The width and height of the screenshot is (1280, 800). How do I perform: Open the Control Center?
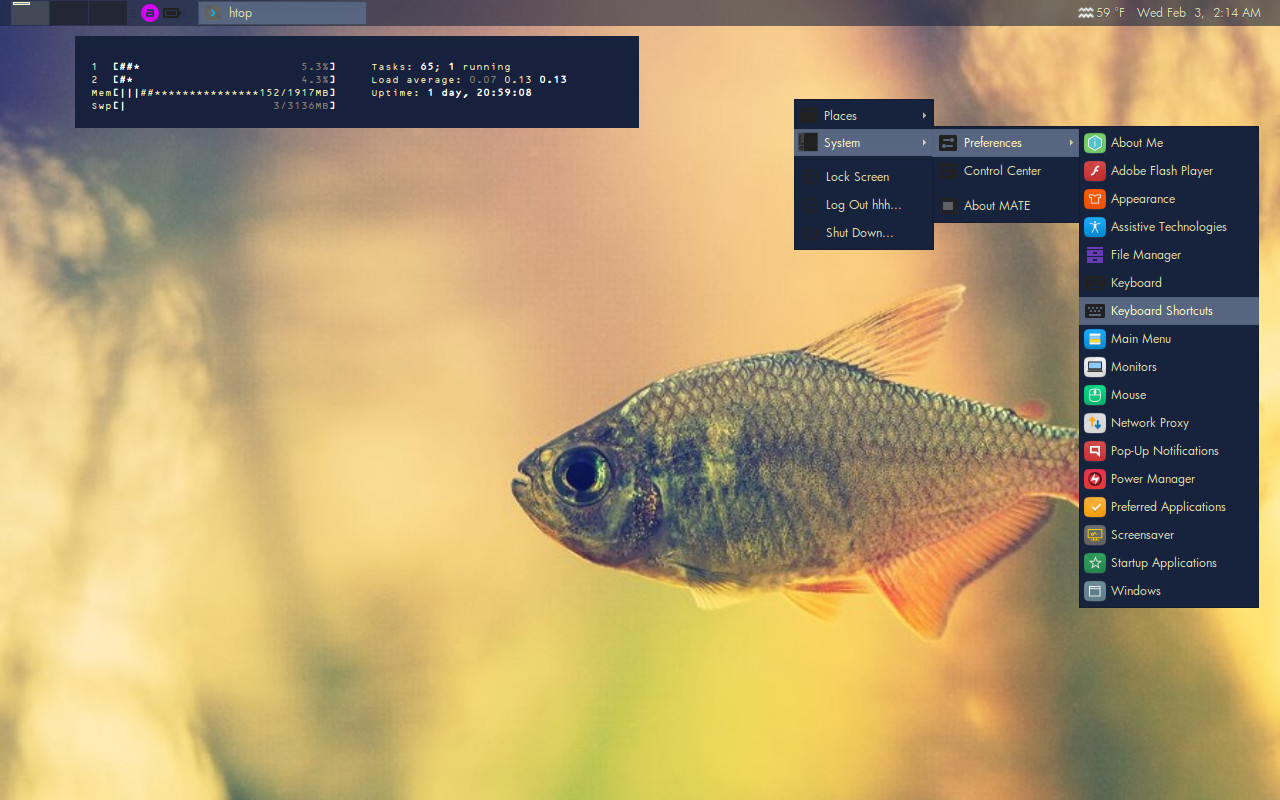point(1000,170)
